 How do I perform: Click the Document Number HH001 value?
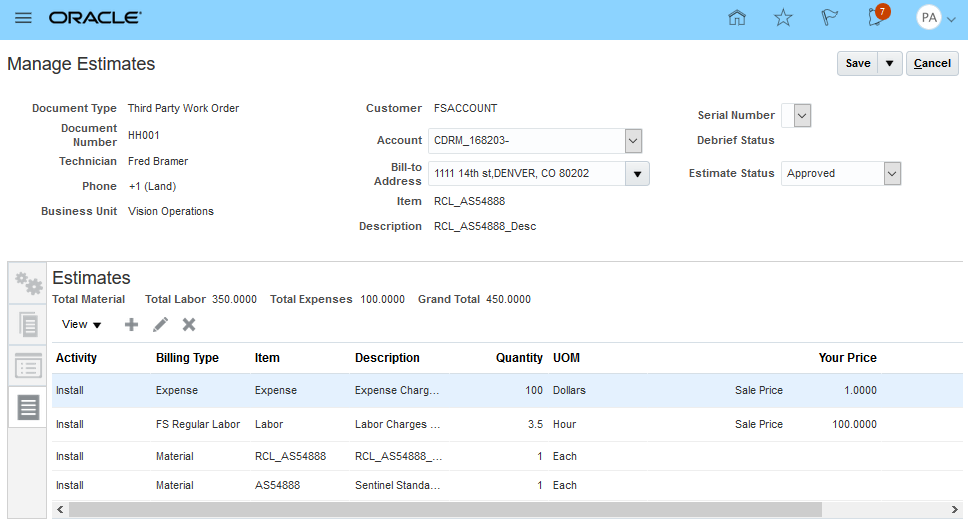pyautogui.click(x=144, y=135)
